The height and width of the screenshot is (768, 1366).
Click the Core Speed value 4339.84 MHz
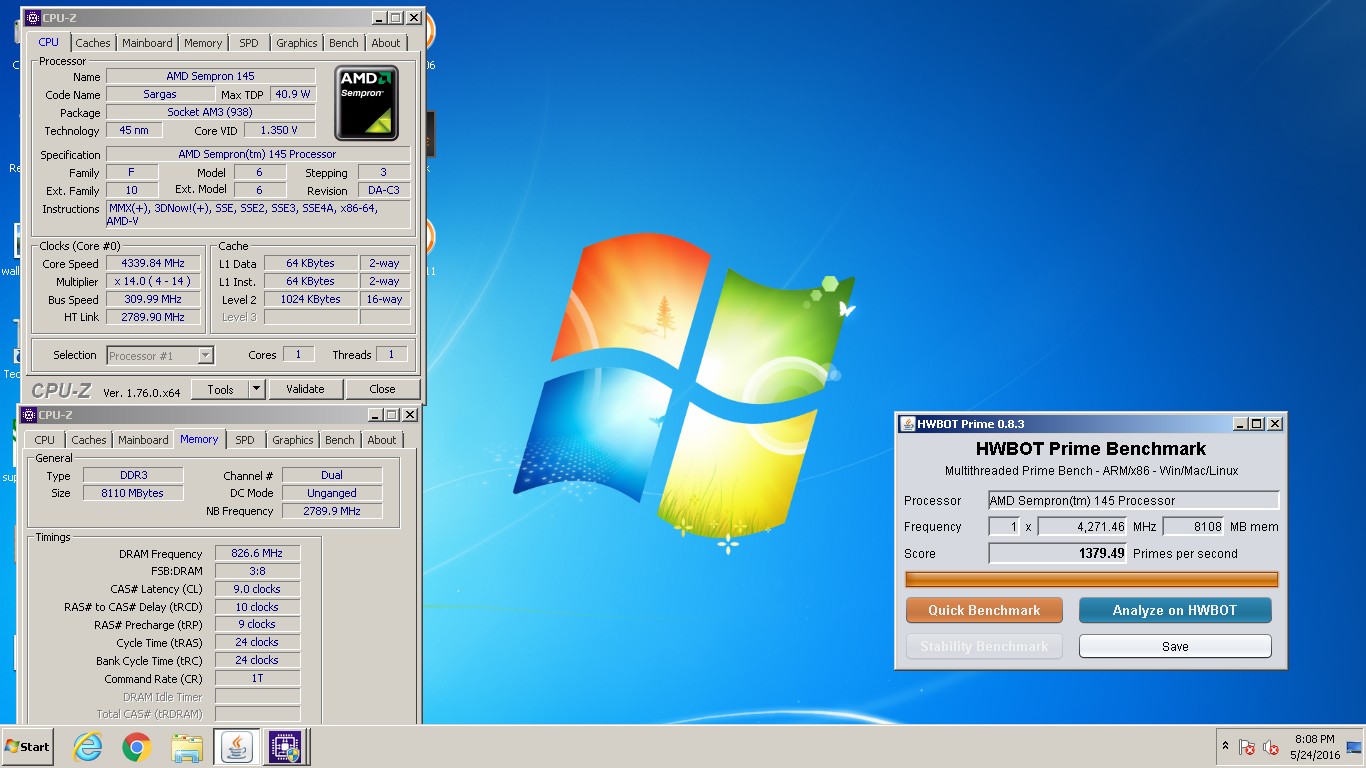point(153,264)
